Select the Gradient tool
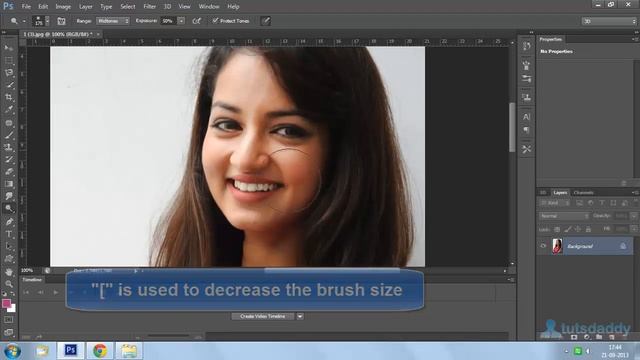Image resolution: width=640 pixels, height=360 pixels. pyautogui.click(x=9, y=184)
